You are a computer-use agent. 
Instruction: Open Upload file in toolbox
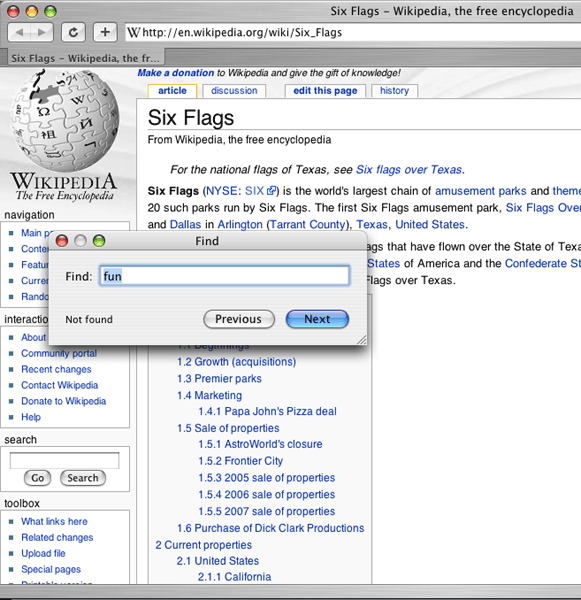tap(43, 554)
